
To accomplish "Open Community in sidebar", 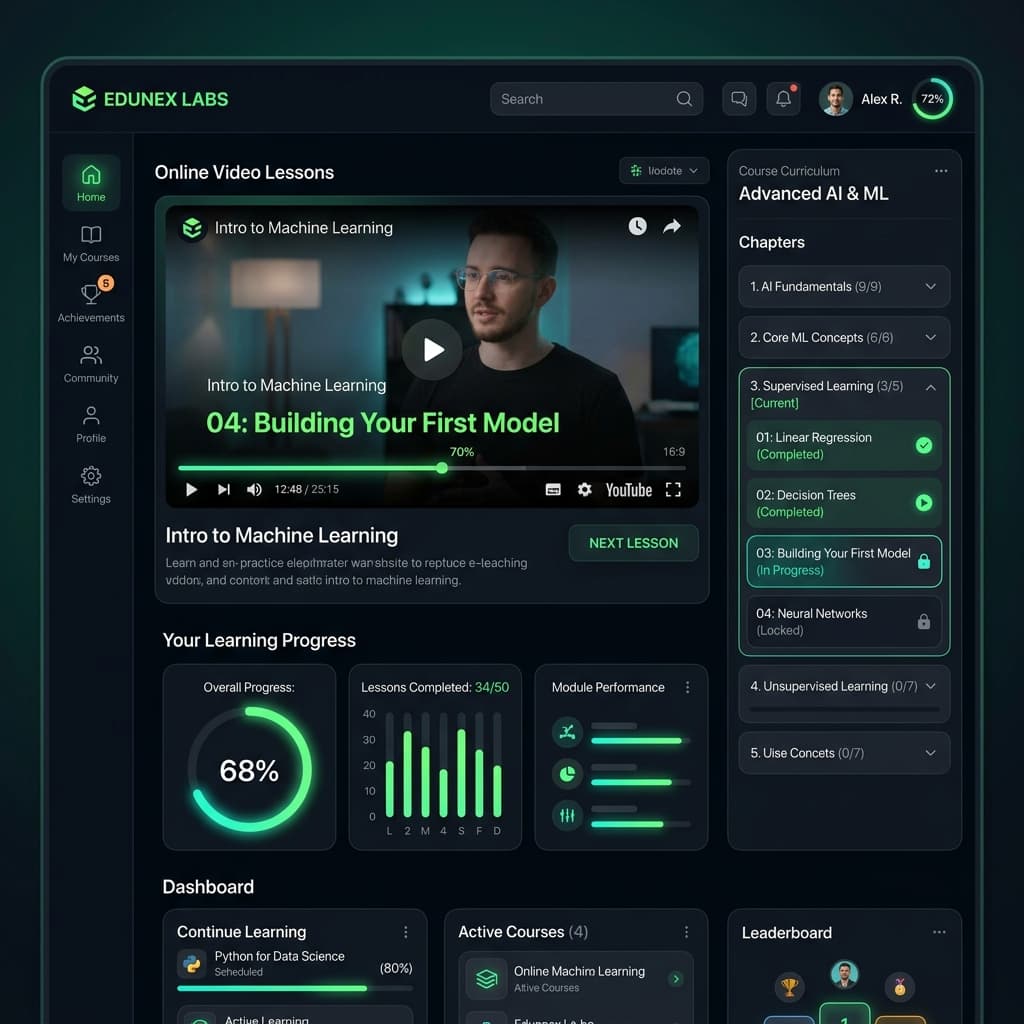I will [x=91, y=364].
